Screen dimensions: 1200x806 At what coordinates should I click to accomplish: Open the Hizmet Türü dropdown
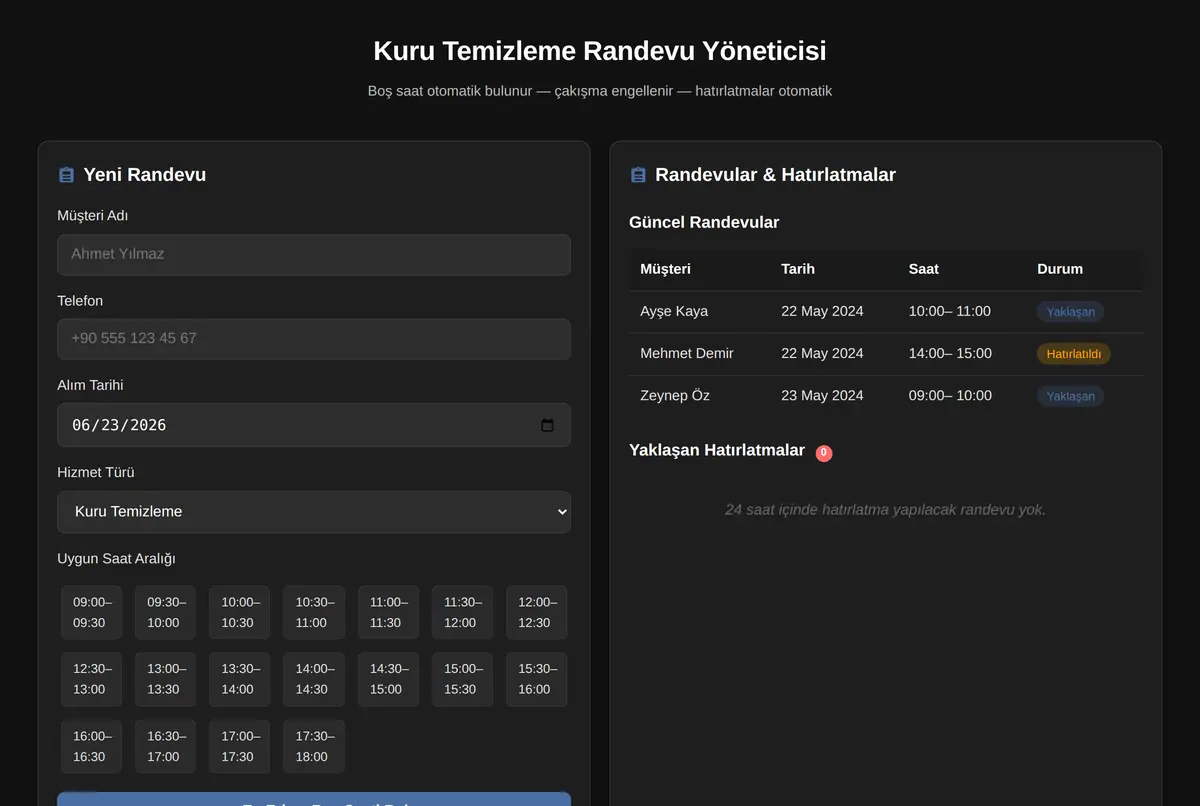click(314, 511)
